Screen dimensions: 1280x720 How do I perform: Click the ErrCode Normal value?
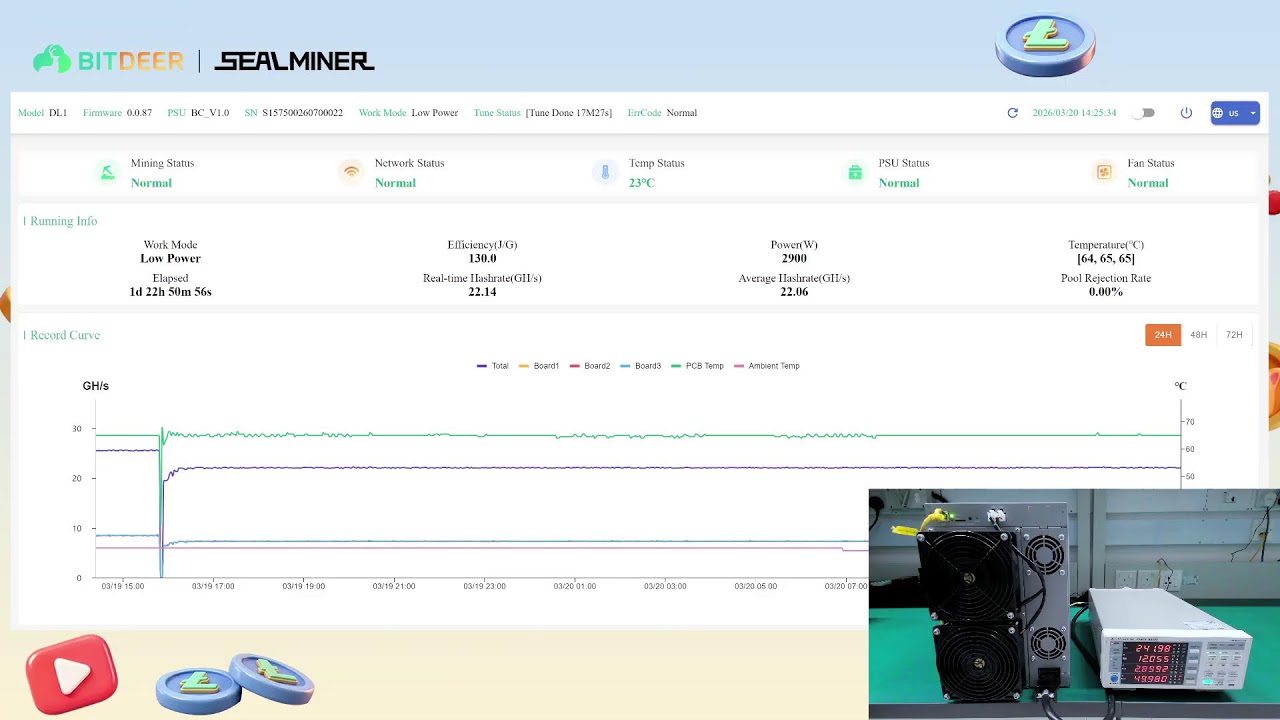pyautogui.click(x=682, y=113)
